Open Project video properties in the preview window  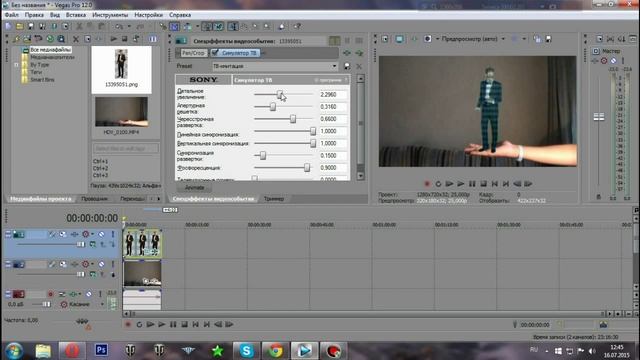pos(385,39)
